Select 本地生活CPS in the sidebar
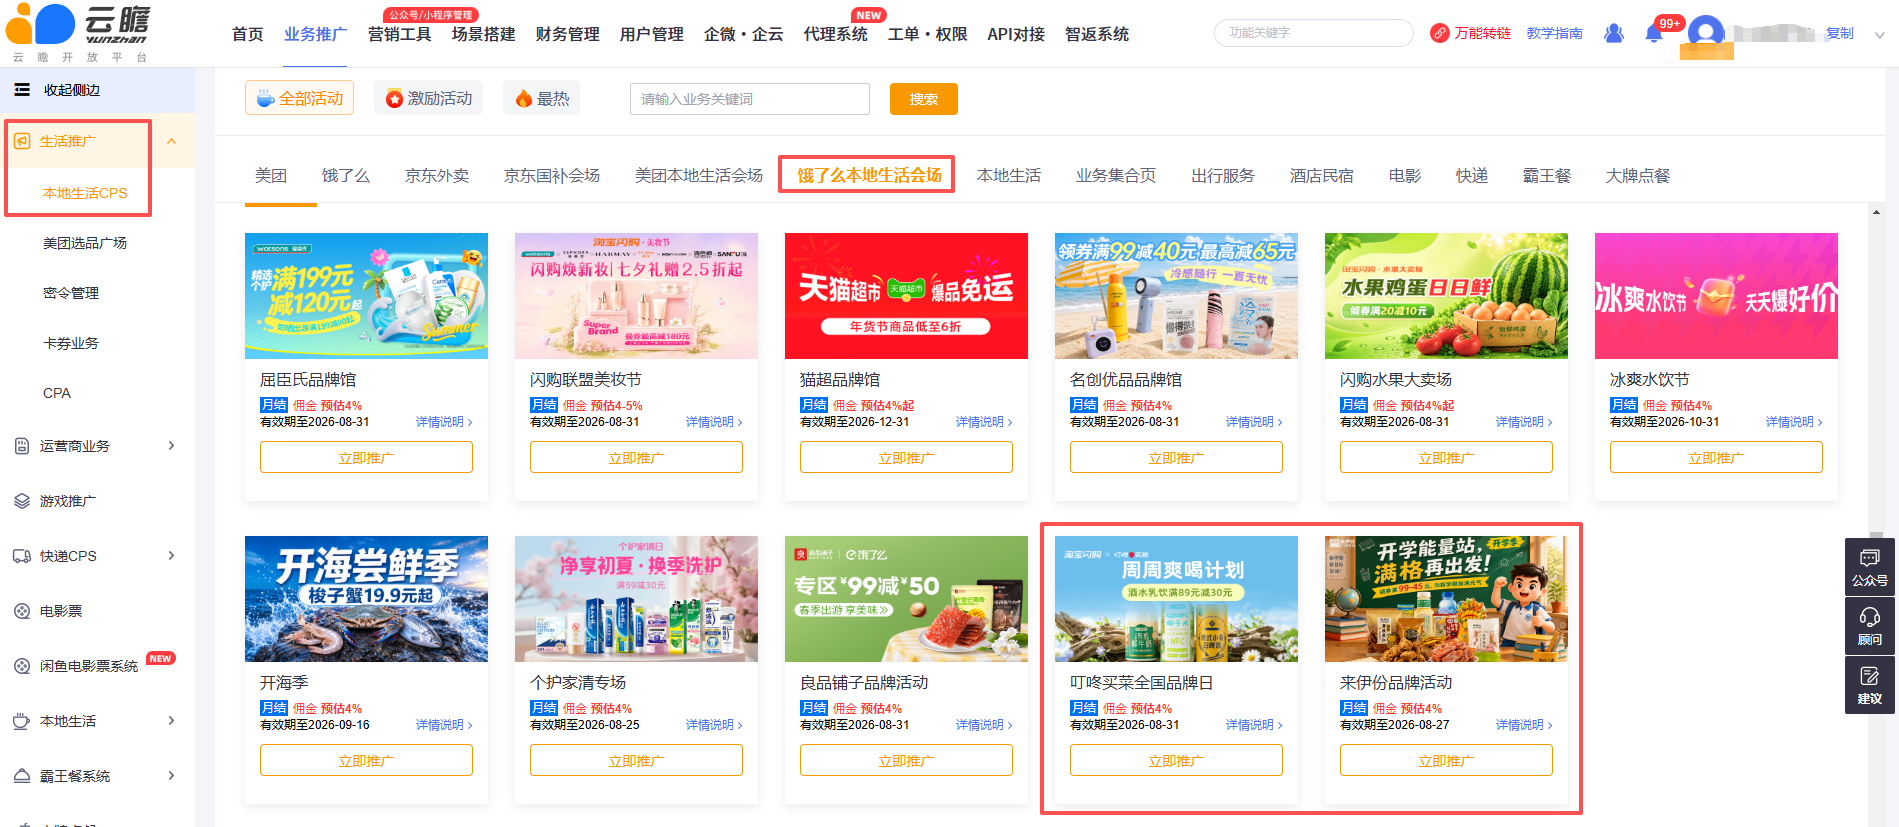The width and height of the screenshot is (1899, 827). pyautogui.click(x=85, y=193)
